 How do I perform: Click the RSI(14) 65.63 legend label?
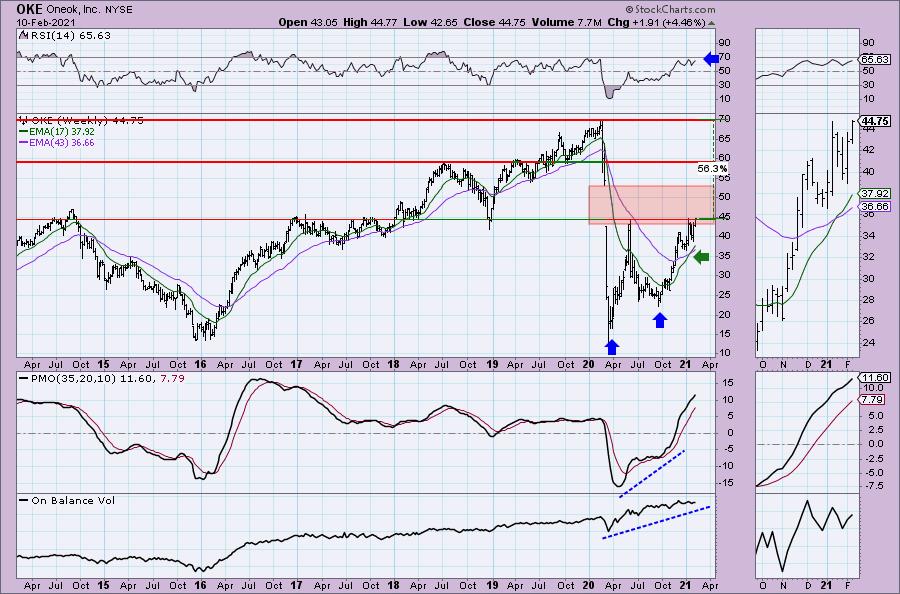click(69, 35)
